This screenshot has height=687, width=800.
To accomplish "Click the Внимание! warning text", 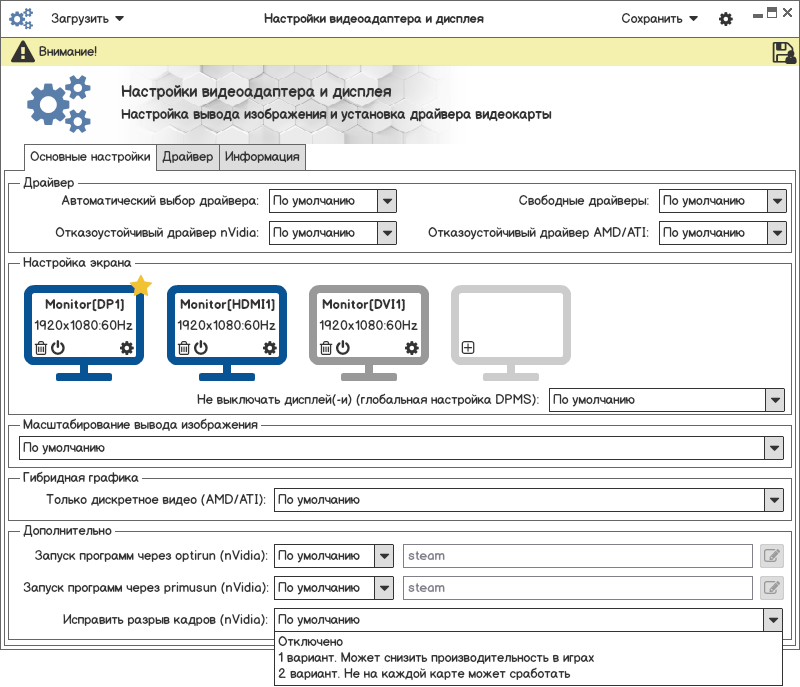I will click(x=68, y=52).
